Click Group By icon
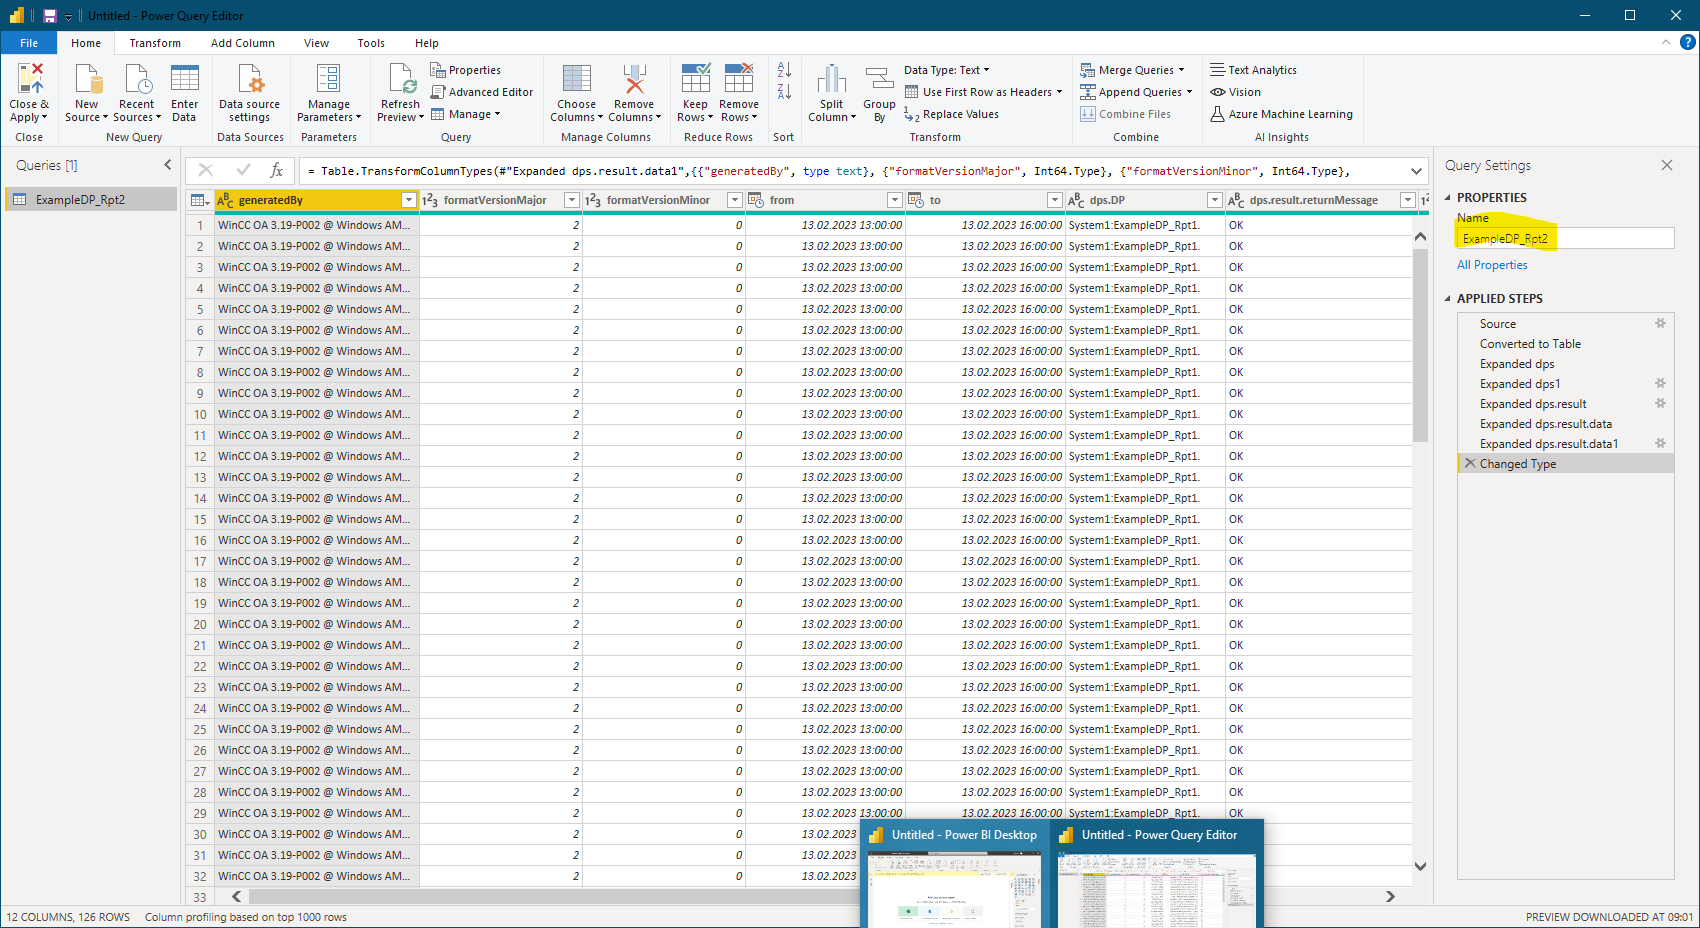 click(x=879, y=79)
